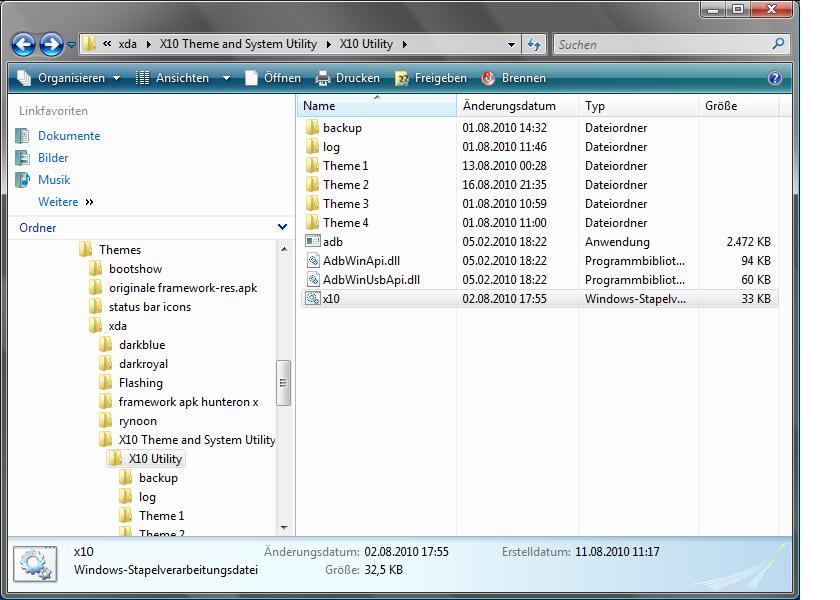The image size is (840, 600).
Task: Sort files by Größe column header
Action: coord(739,106)
